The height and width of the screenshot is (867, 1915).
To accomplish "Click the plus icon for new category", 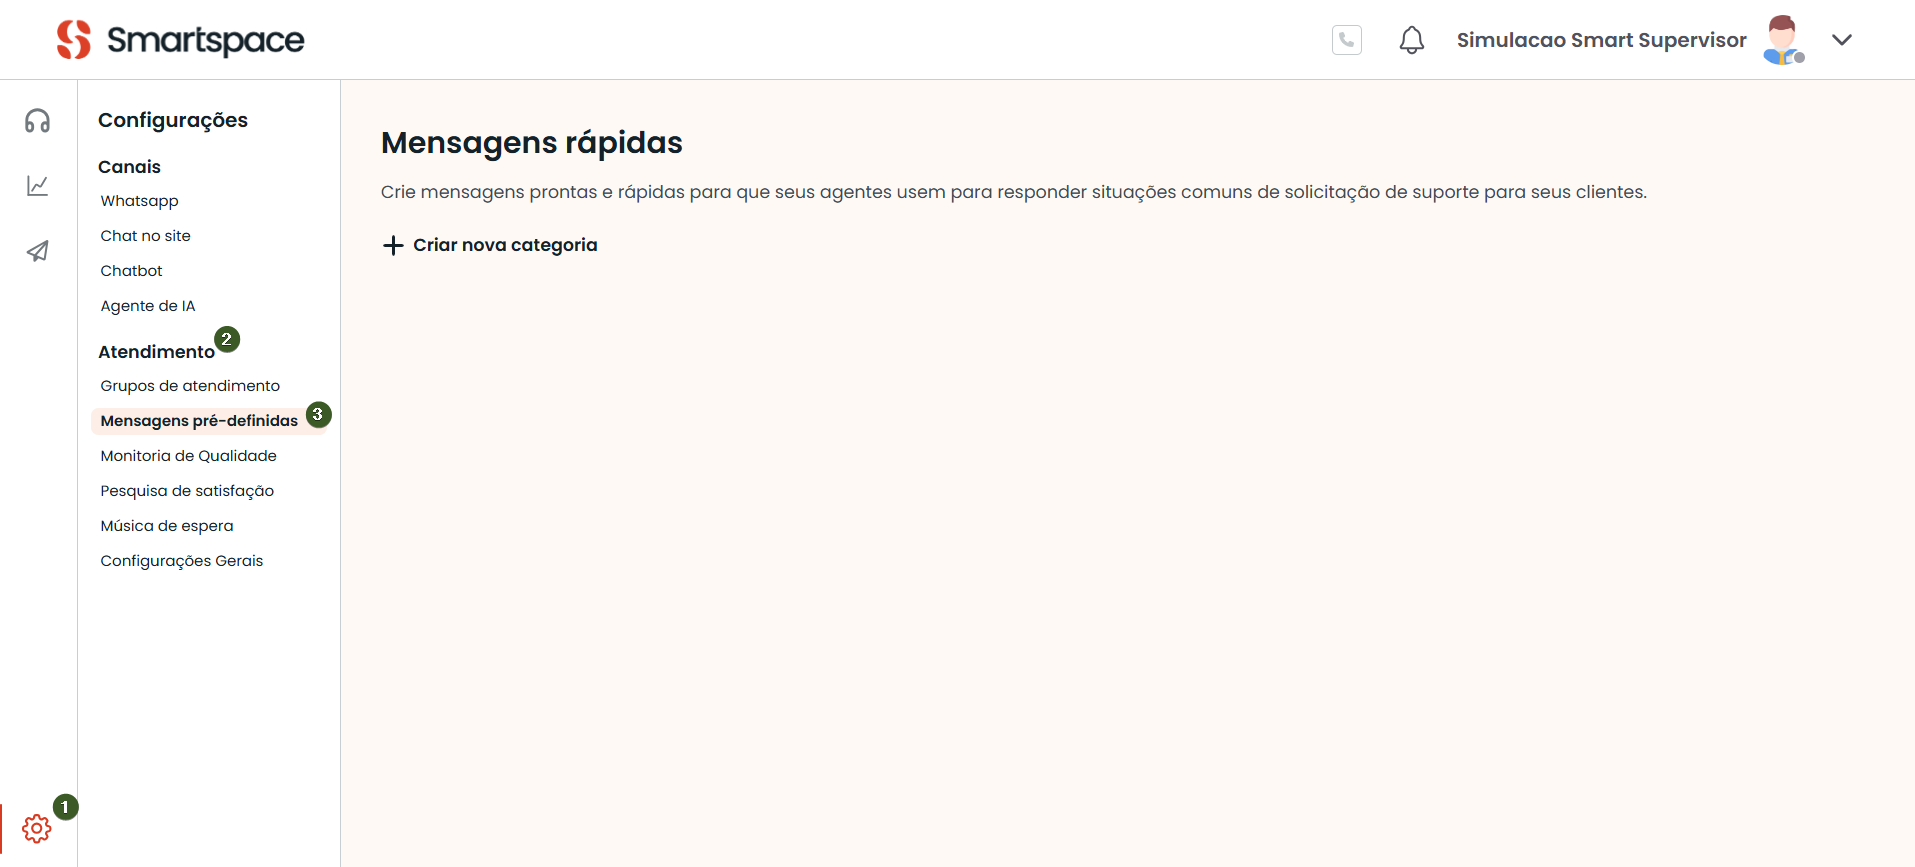I will click(x=393, y=246).
